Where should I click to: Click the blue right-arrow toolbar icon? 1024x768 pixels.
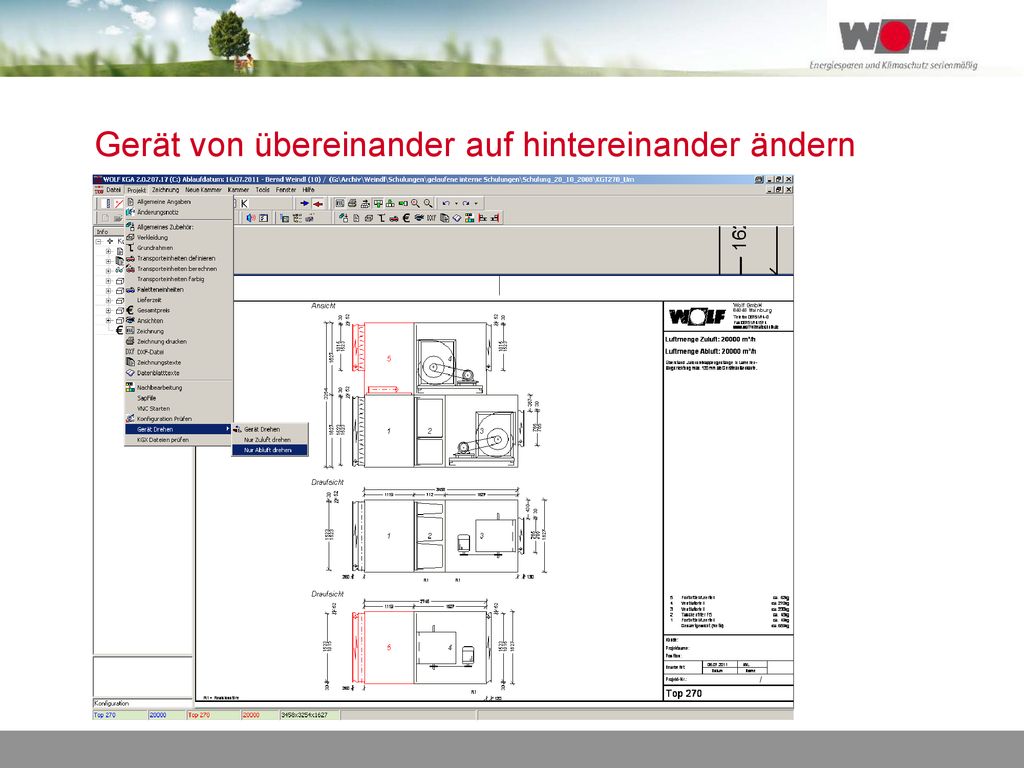304,204
